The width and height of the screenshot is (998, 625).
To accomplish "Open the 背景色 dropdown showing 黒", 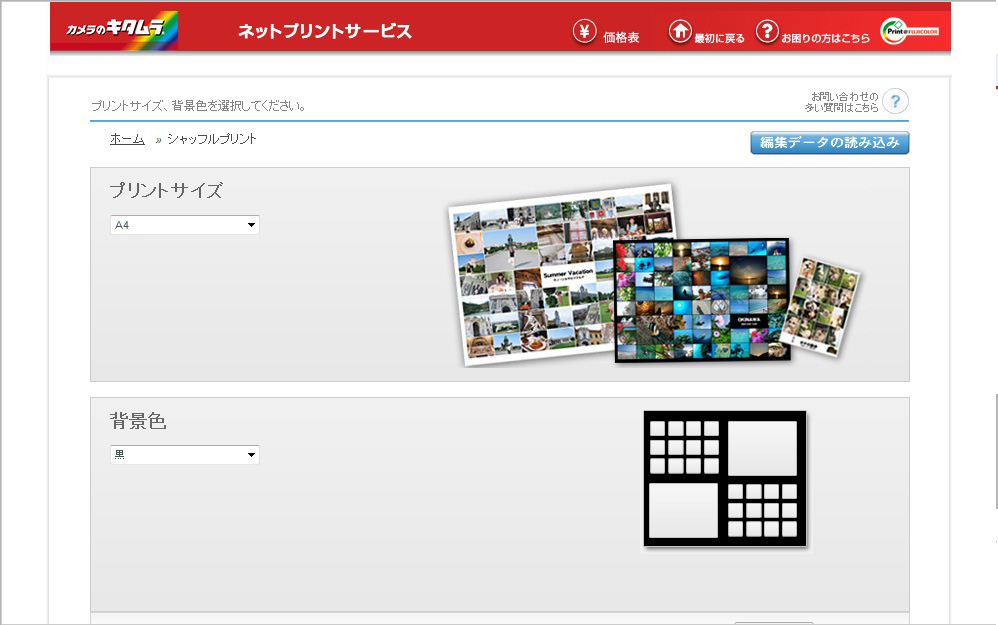I will [x=184, y=455].
